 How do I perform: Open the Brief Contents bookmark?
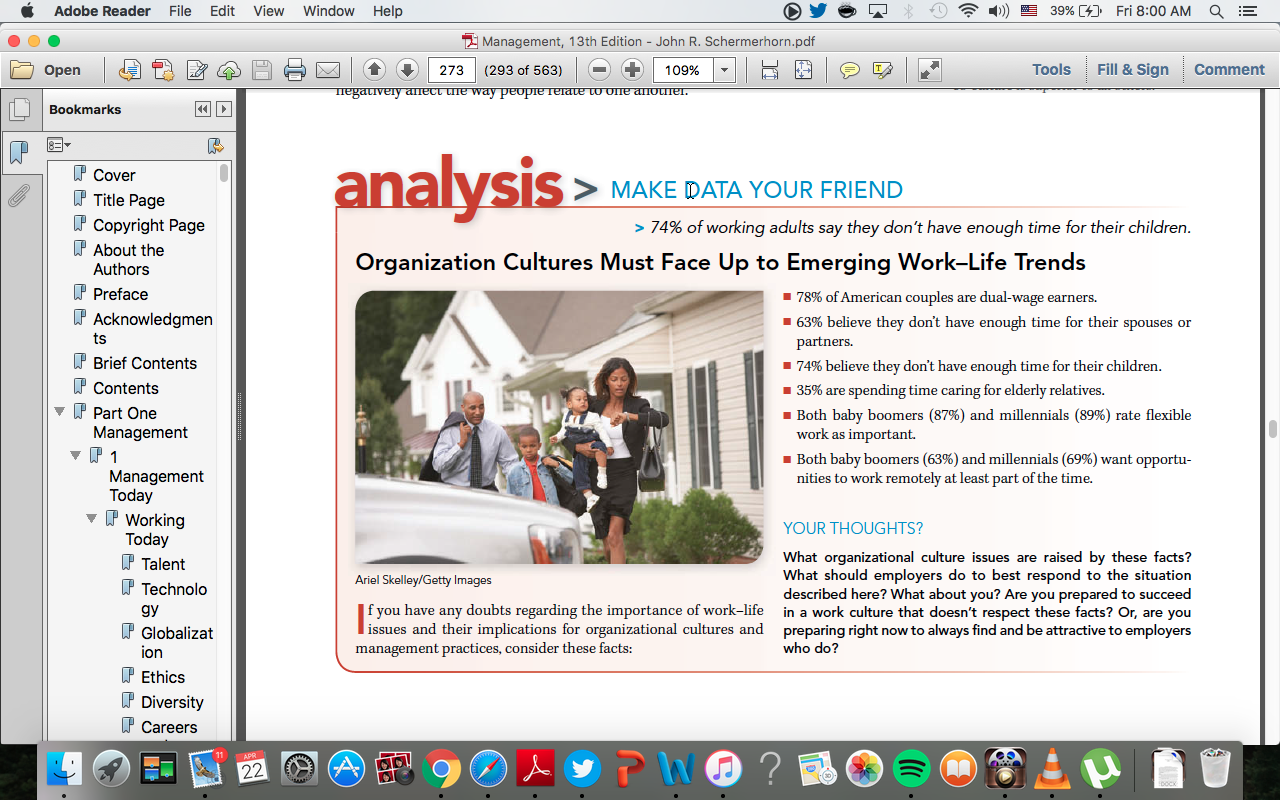point(145,363)
